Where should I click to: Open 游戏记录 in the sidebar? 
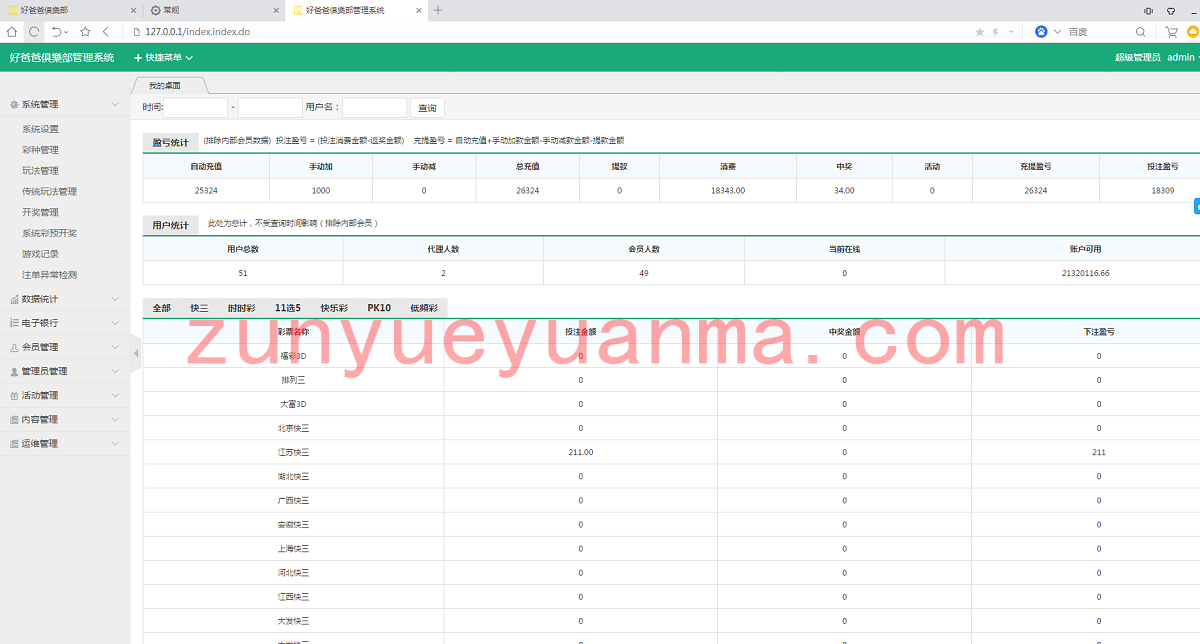(41, 254)
